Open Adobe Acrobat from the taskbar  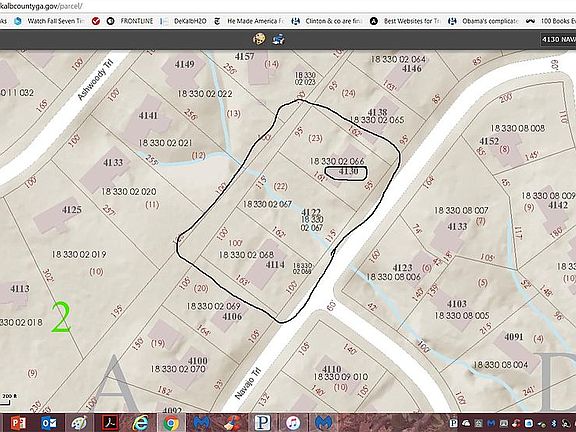pos(110,423)
